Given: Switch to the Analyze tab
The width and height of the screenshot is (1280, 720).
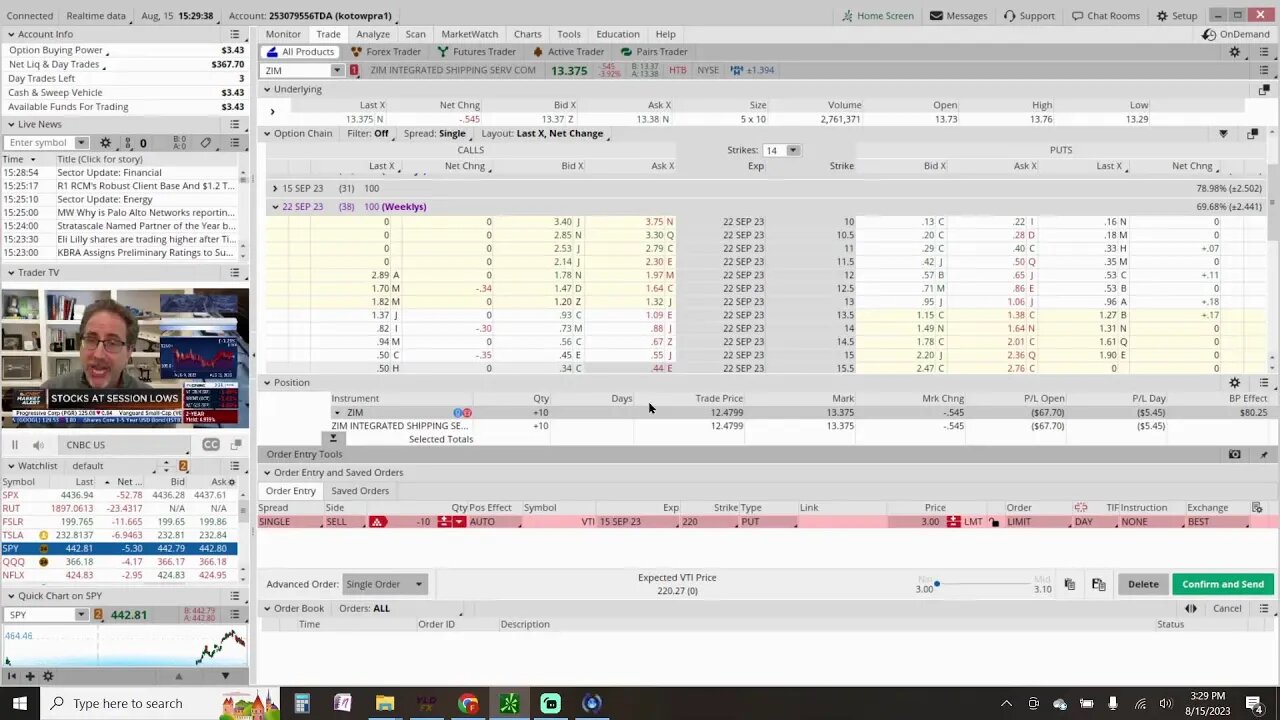Looking at the screenshot, I should [373, 34].
